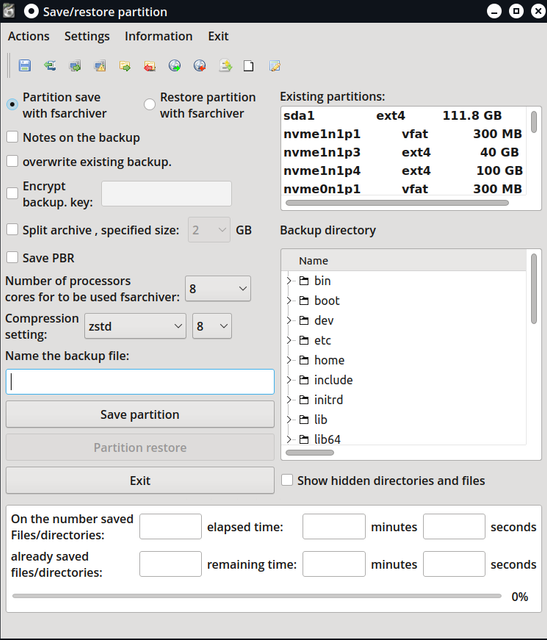Expand the bin directory tree node

click(x=289, y=281)
